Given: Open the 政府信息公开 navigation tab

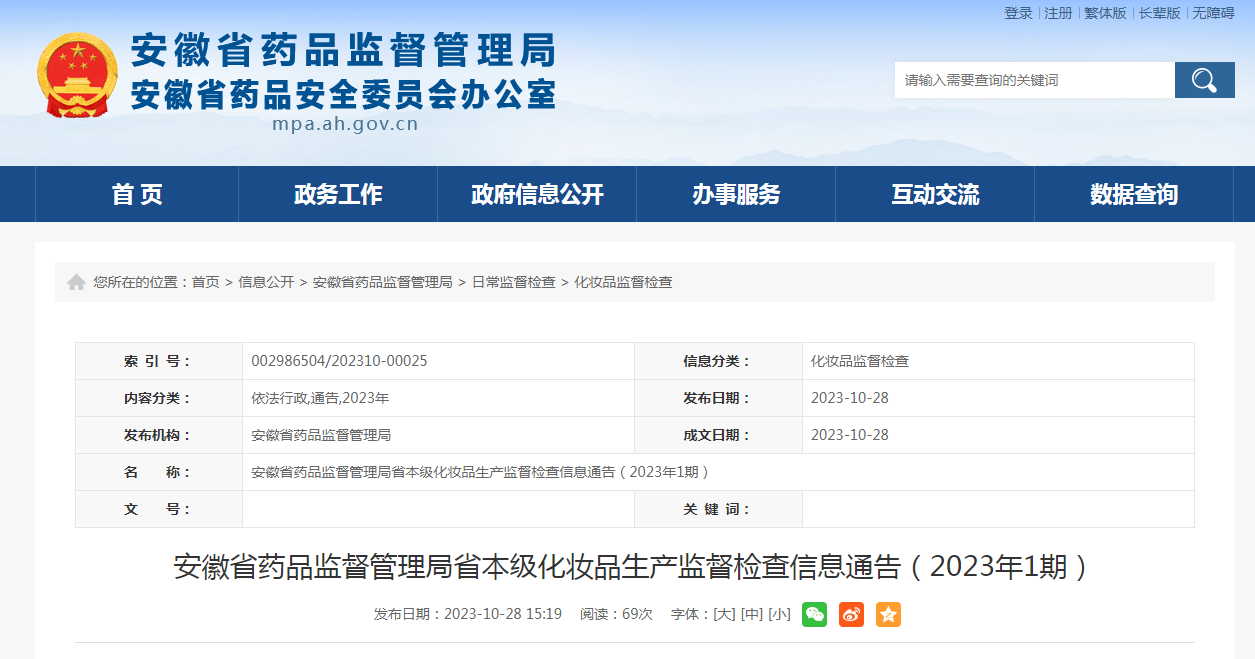Looking at the screenshot, I should coord(537,194).
